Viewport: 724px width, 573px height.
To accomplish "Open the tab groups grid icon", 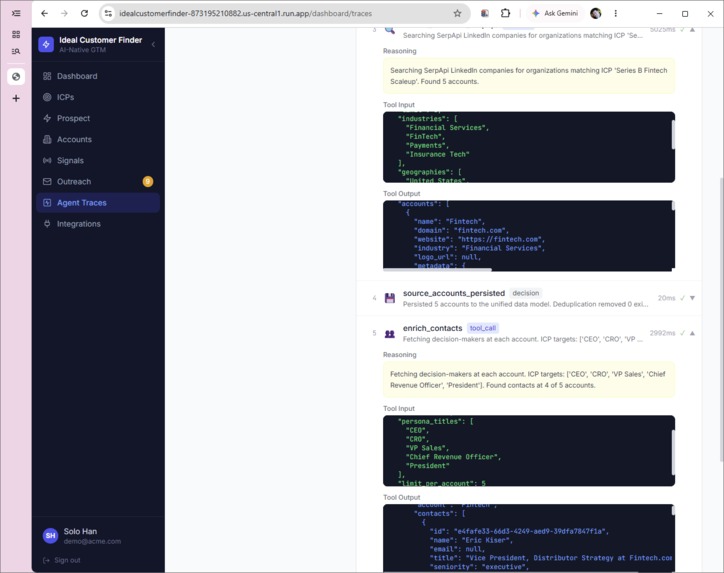I will (x=16, y=34).
